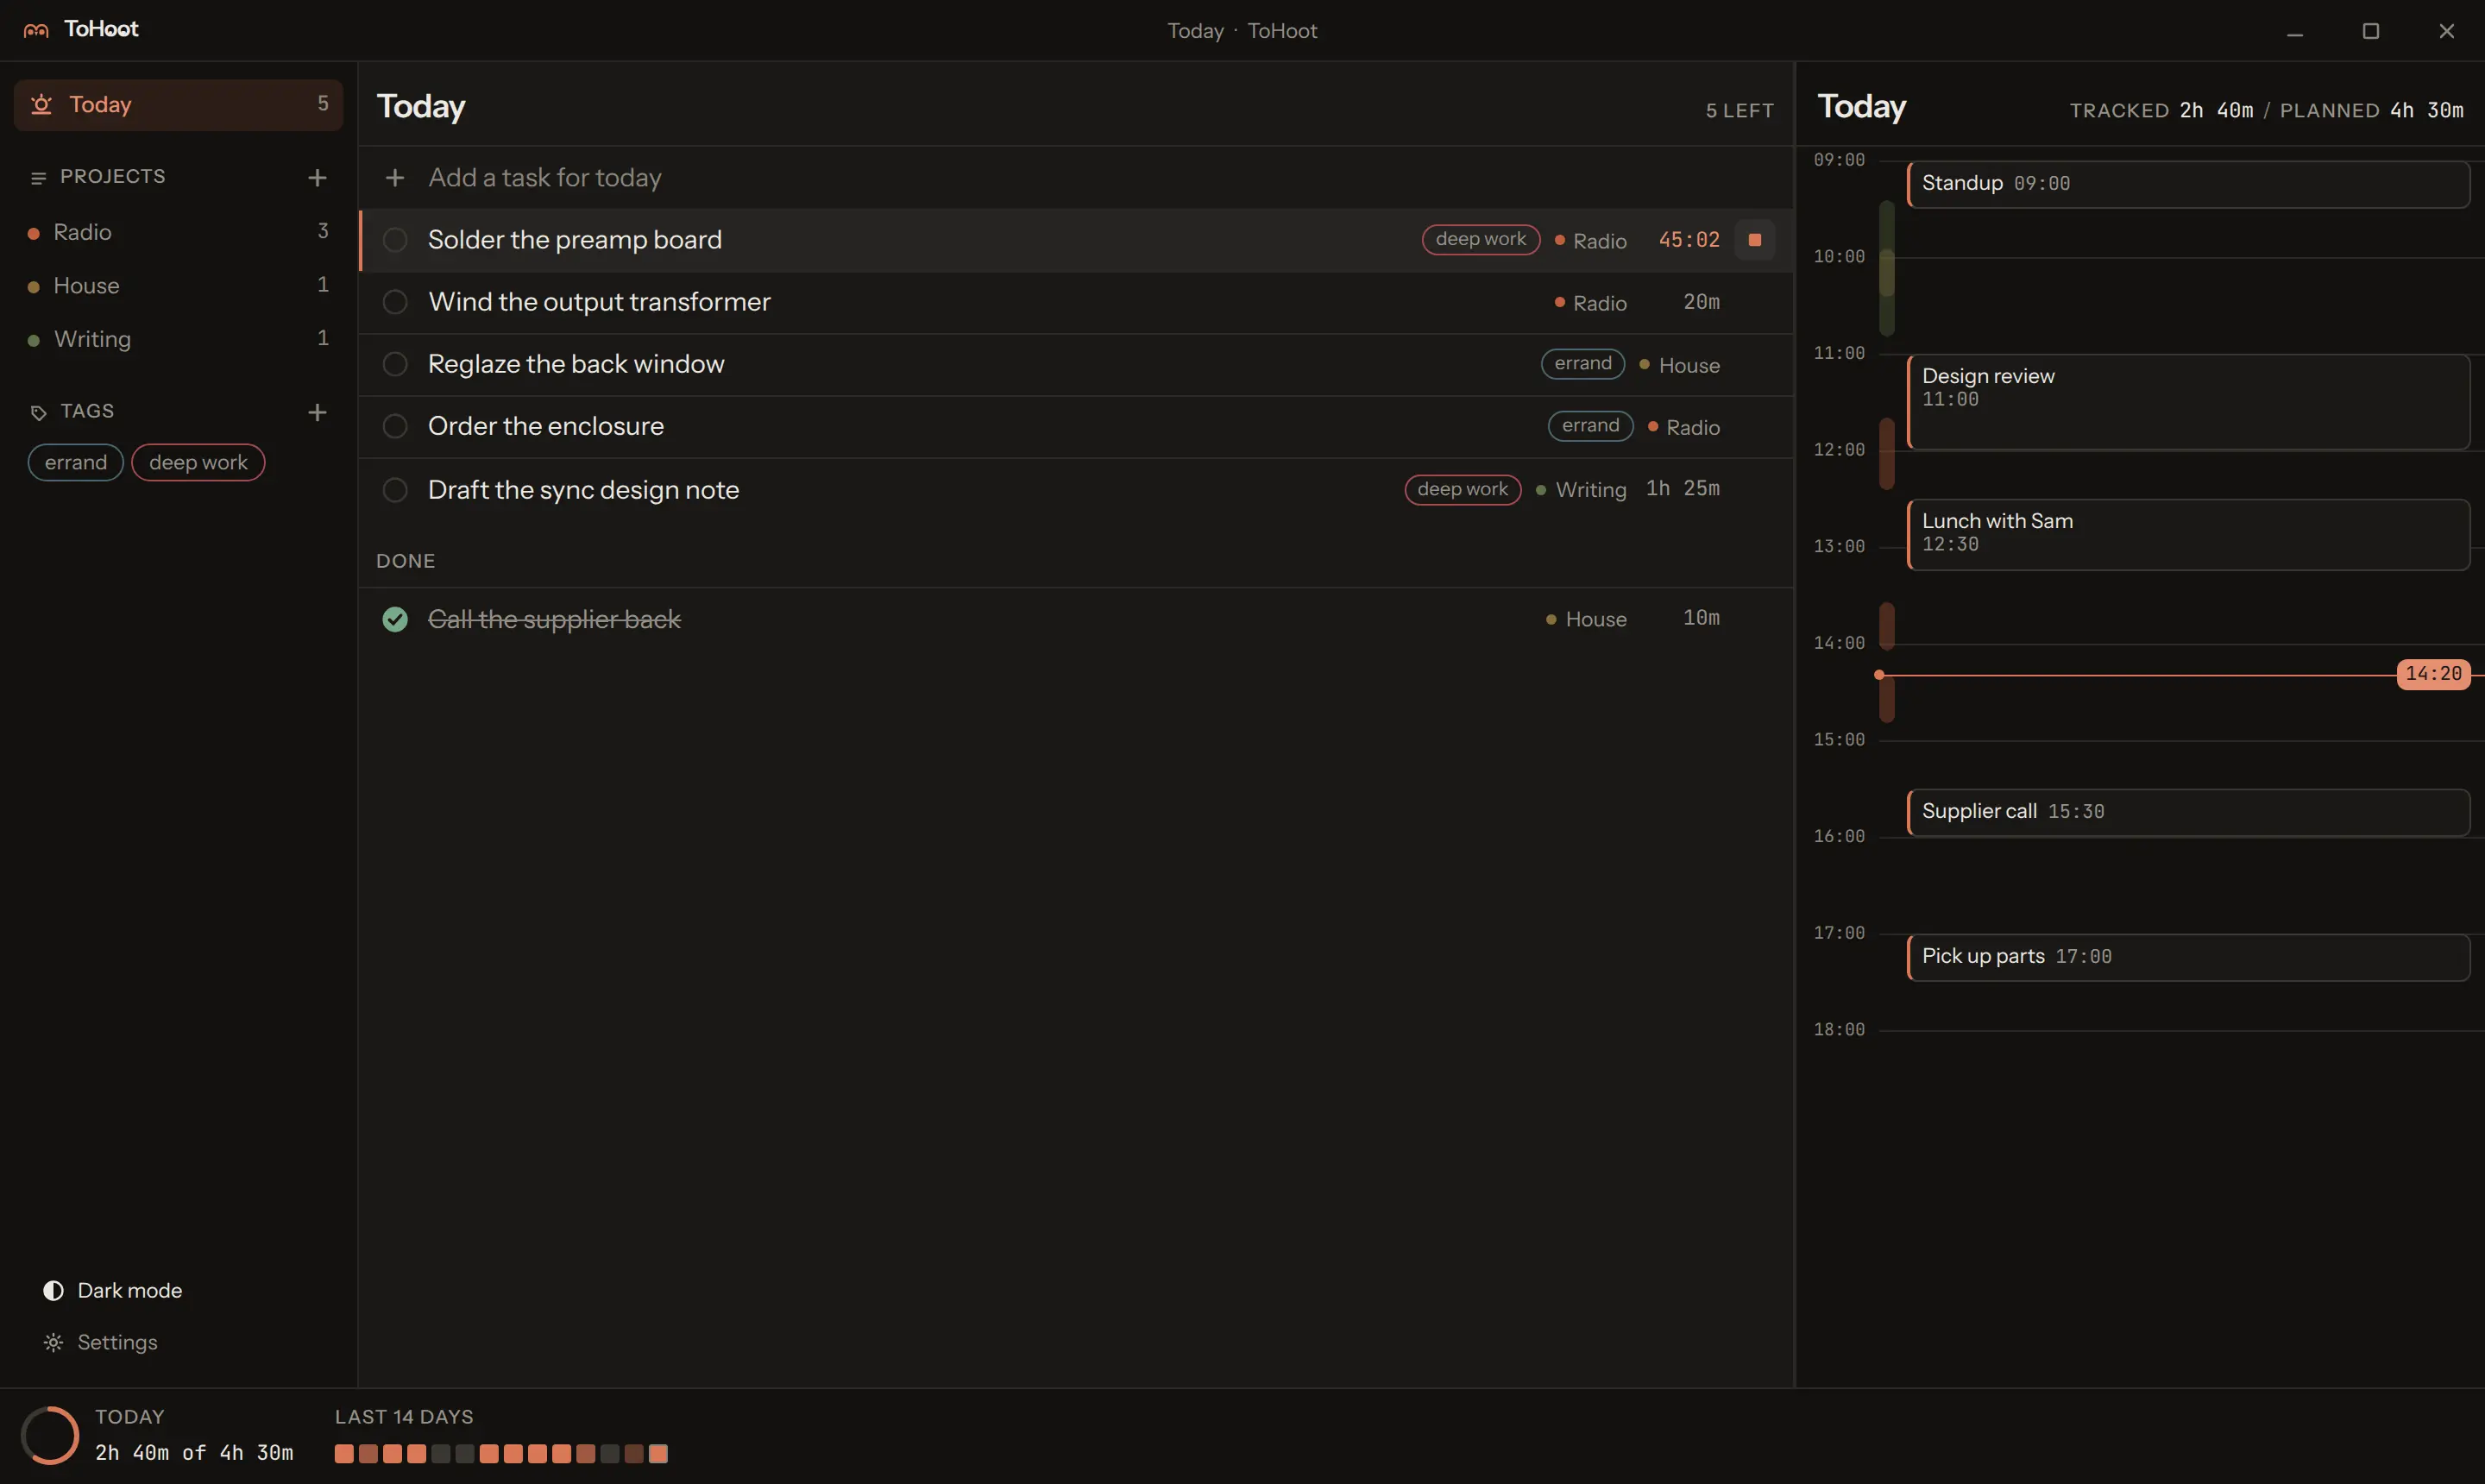Open the Pick up parts 17:00 event
2485x1484 pixels.
[2188, 957]
